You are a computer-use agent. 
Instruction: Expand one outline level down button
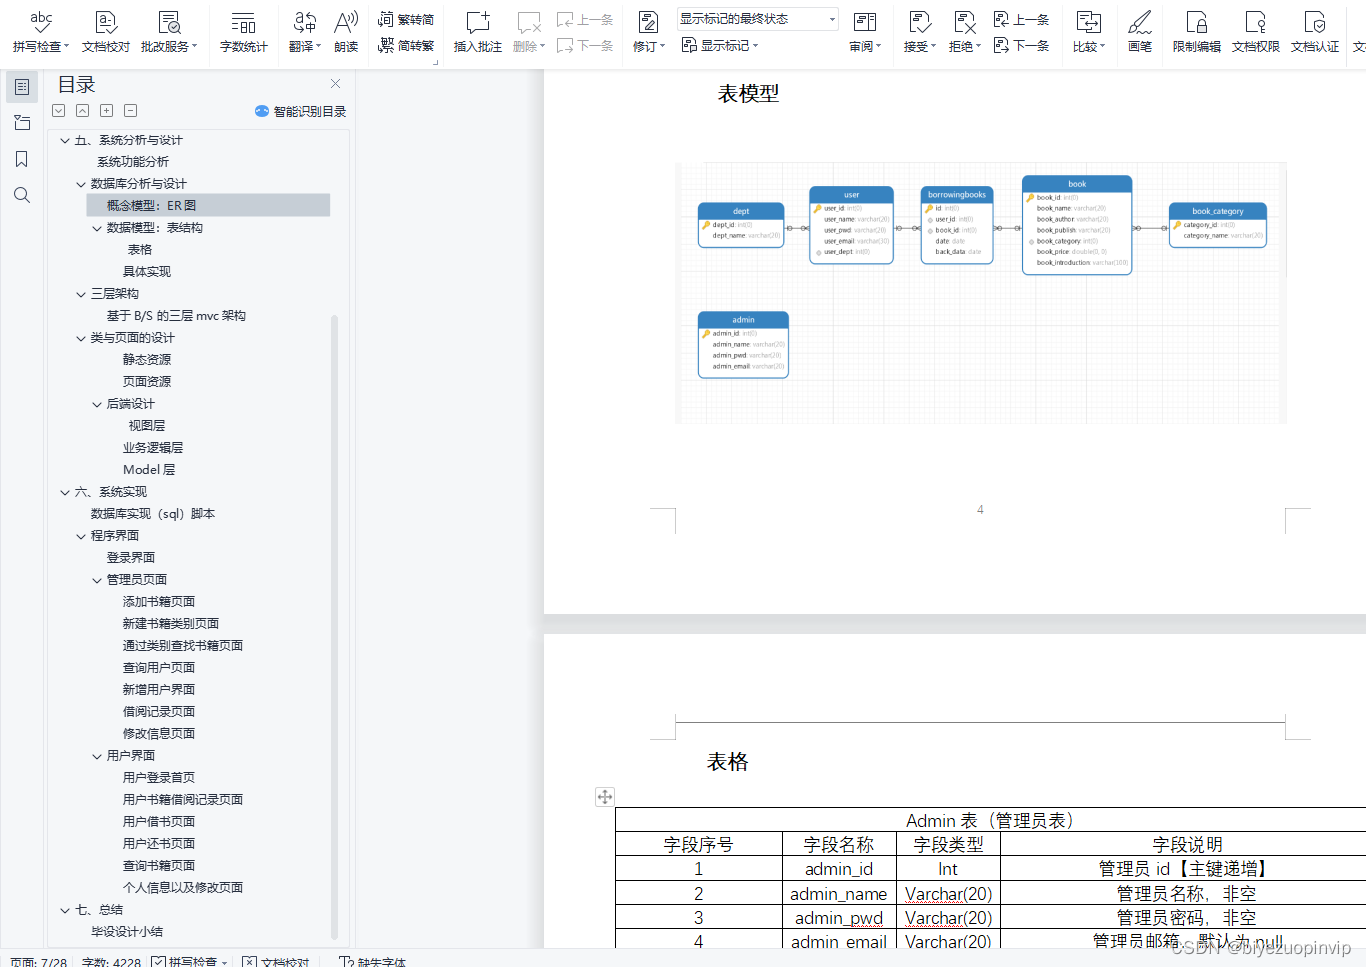click(59, 111)
